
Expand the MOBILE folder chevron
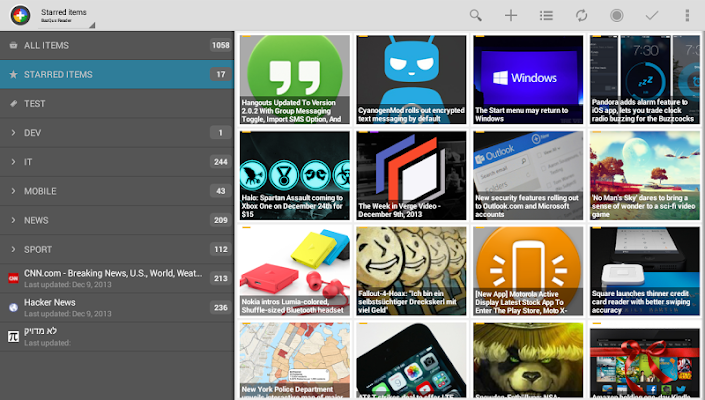[13, 191]
